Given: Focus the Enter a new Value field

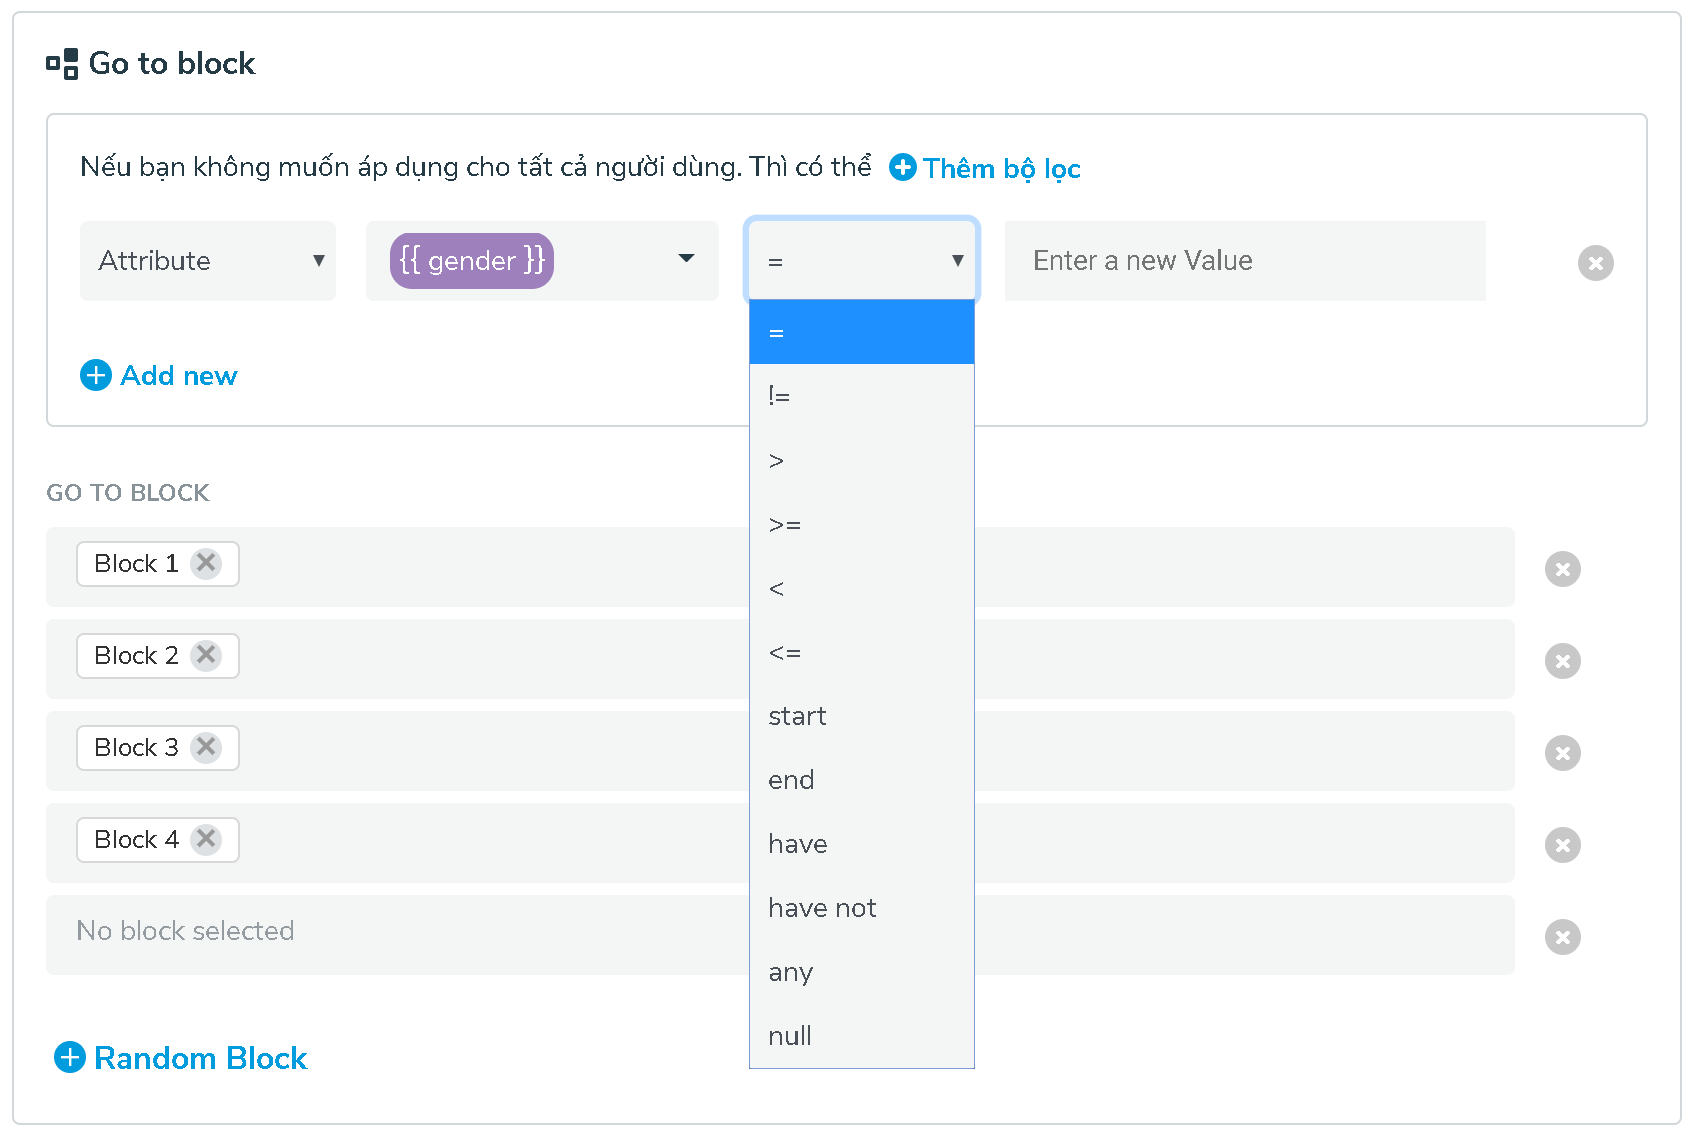Looking at the screenshot, I should pyautogui.click(x=1244, y=261).
